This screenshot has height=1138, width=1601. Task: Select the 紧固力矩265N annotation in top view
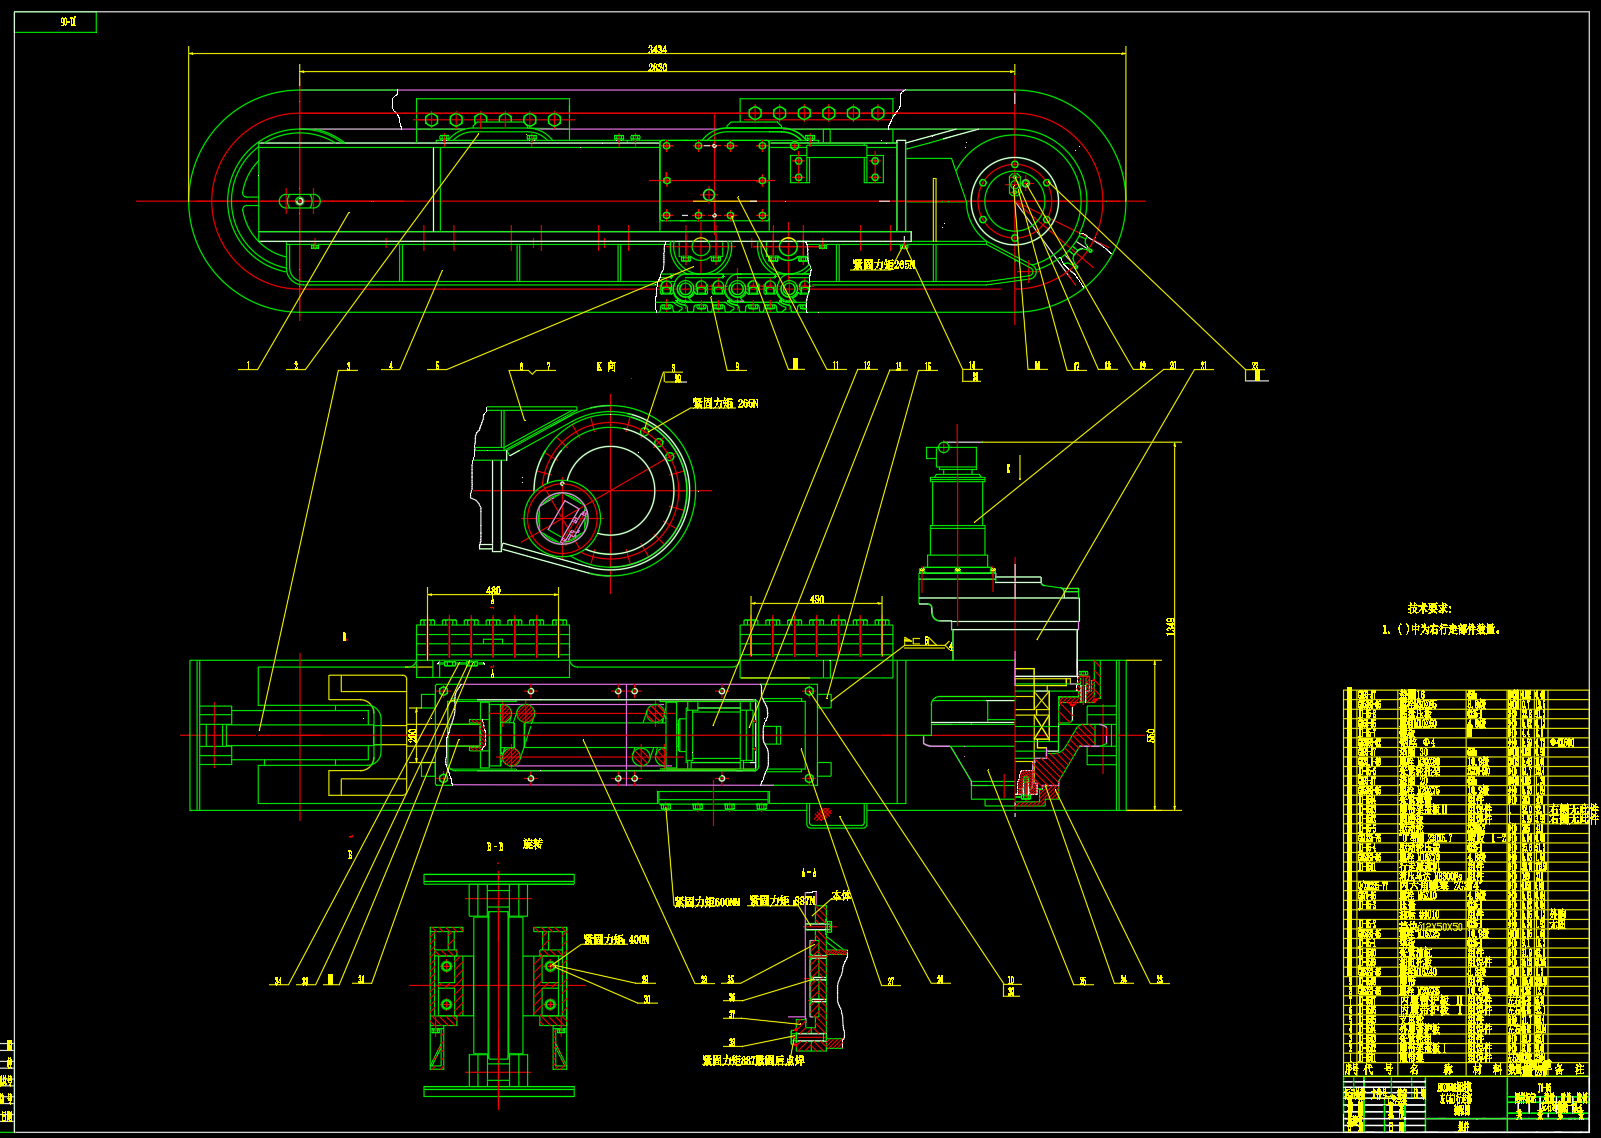(883, 265)
